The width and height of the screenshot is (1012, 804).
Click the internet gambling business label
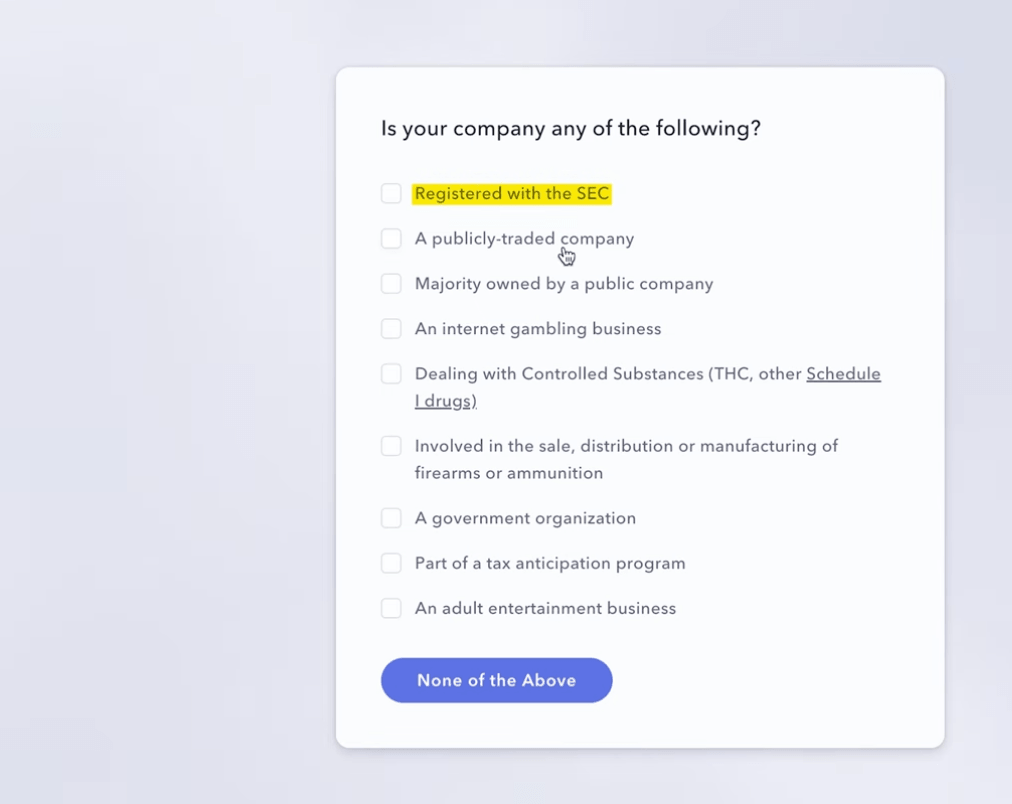pos(537,328)
